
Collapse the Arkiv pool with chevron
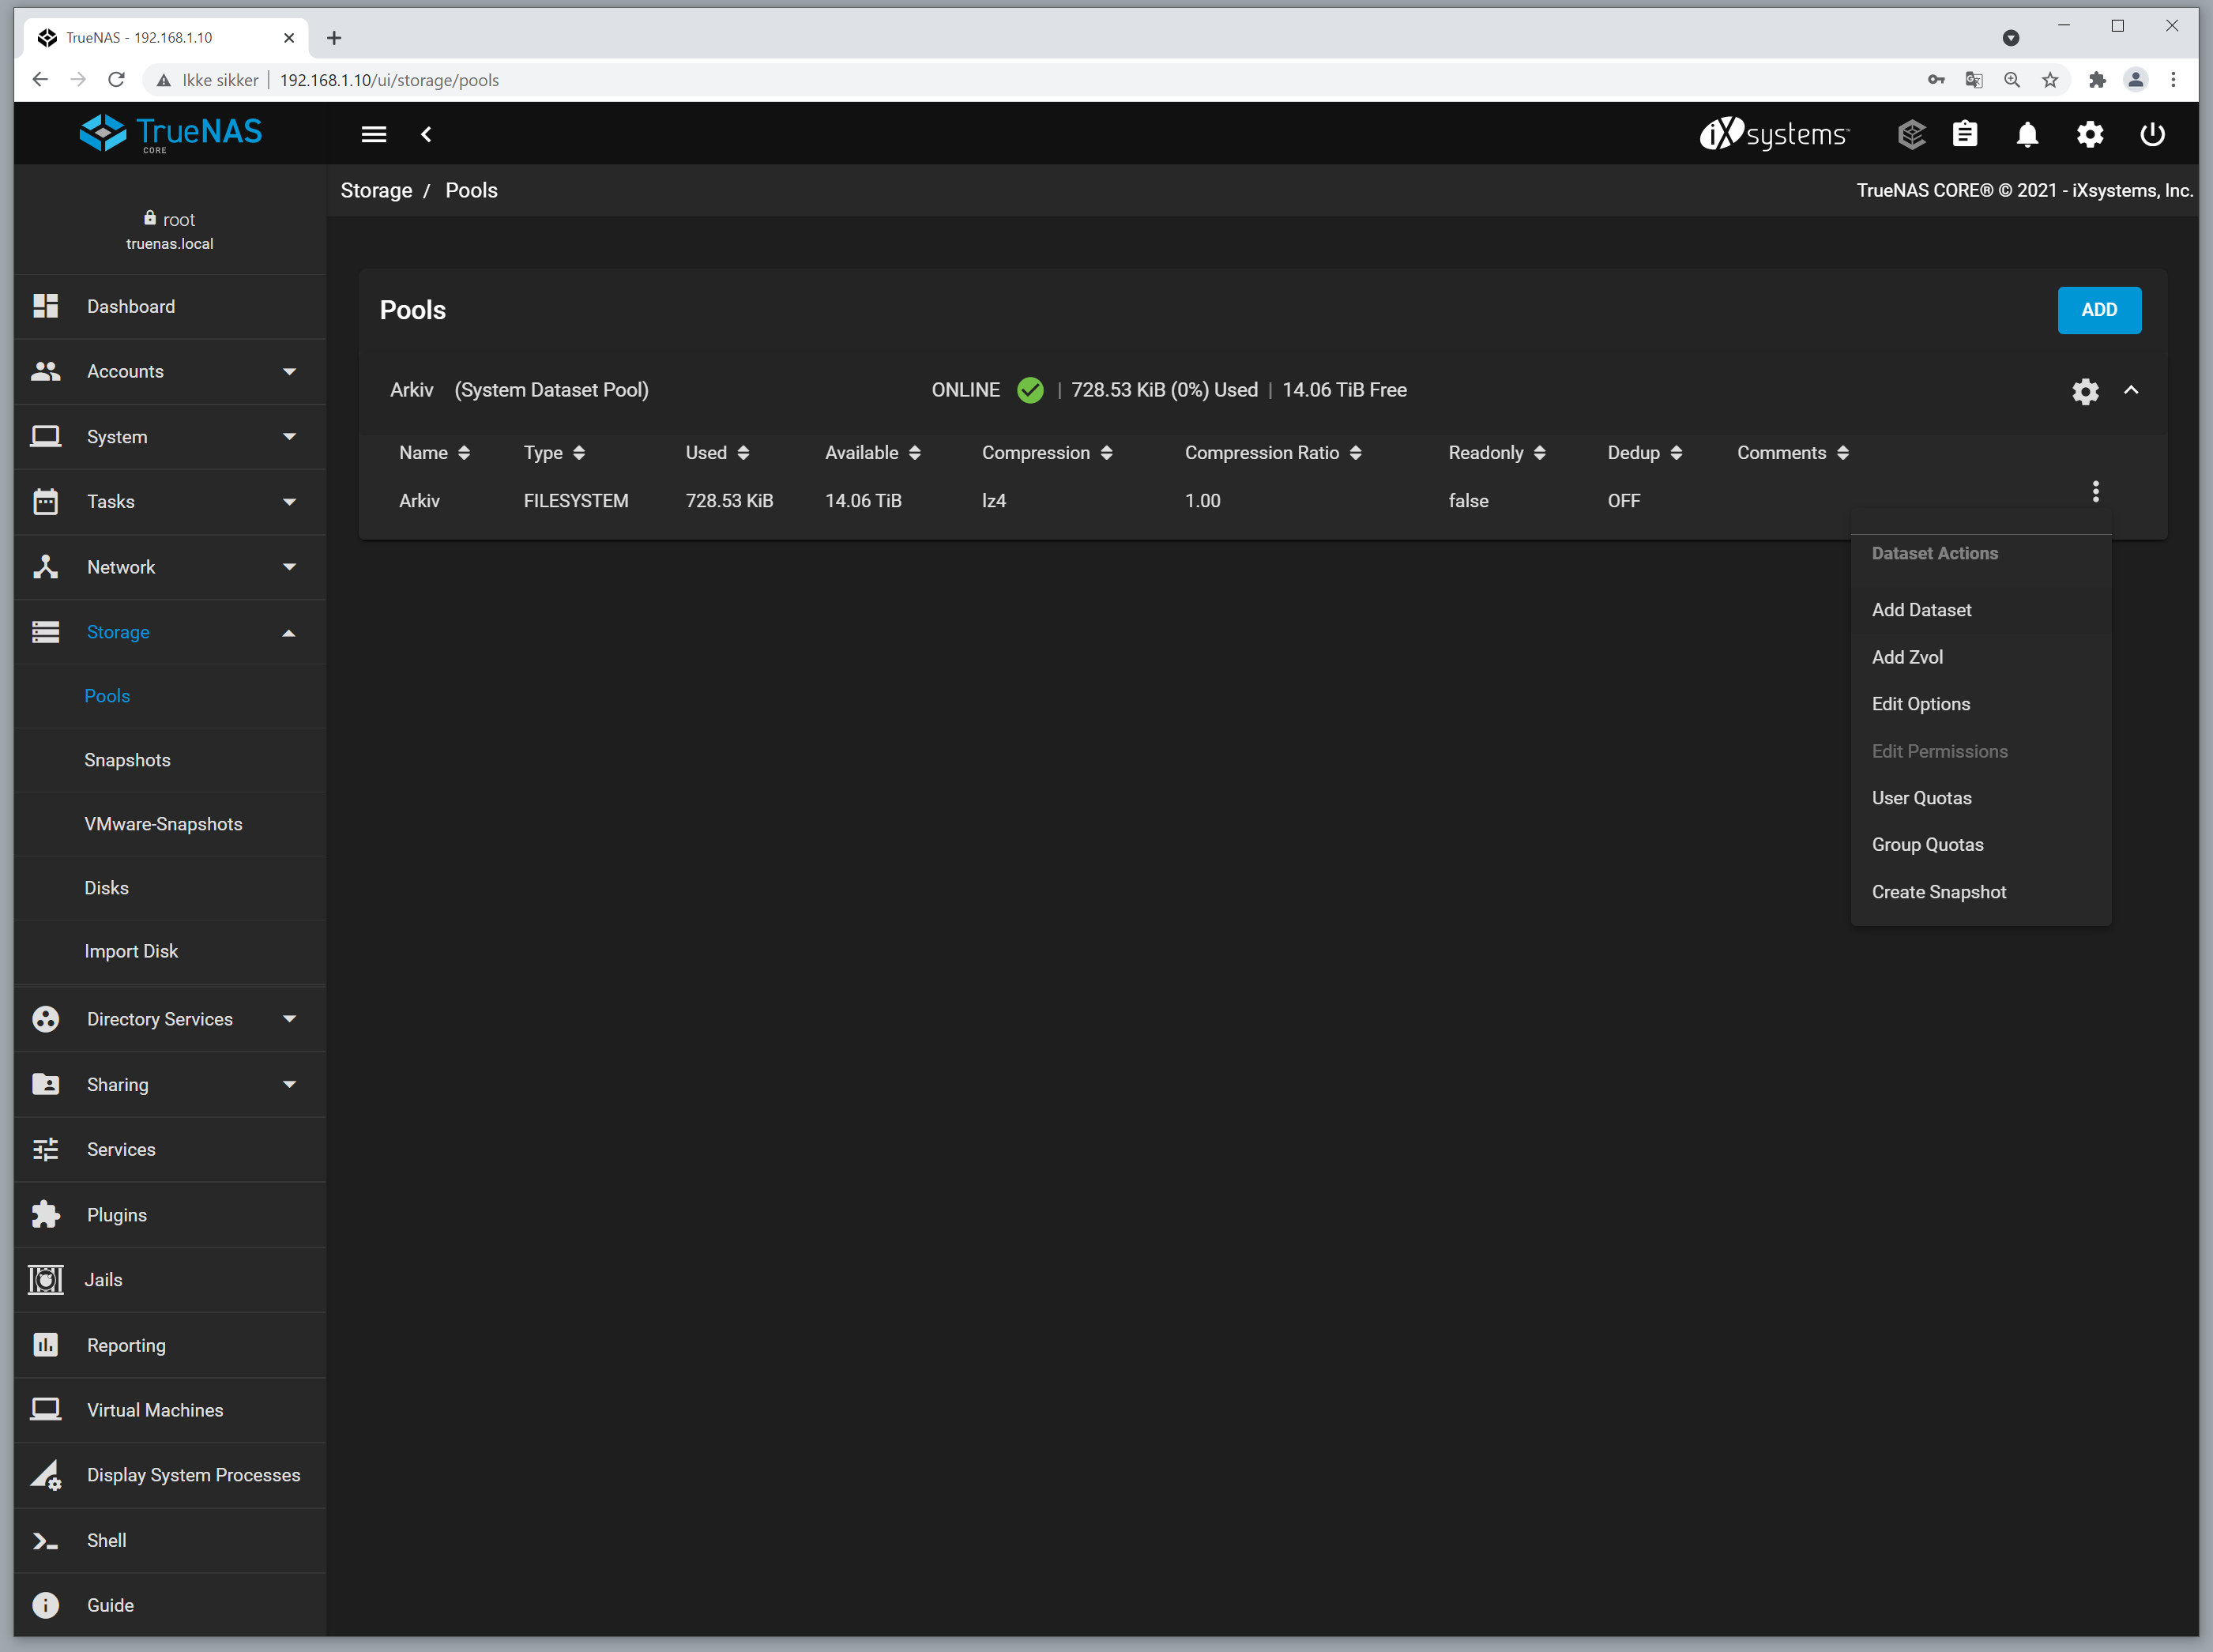coord(2131,390)
